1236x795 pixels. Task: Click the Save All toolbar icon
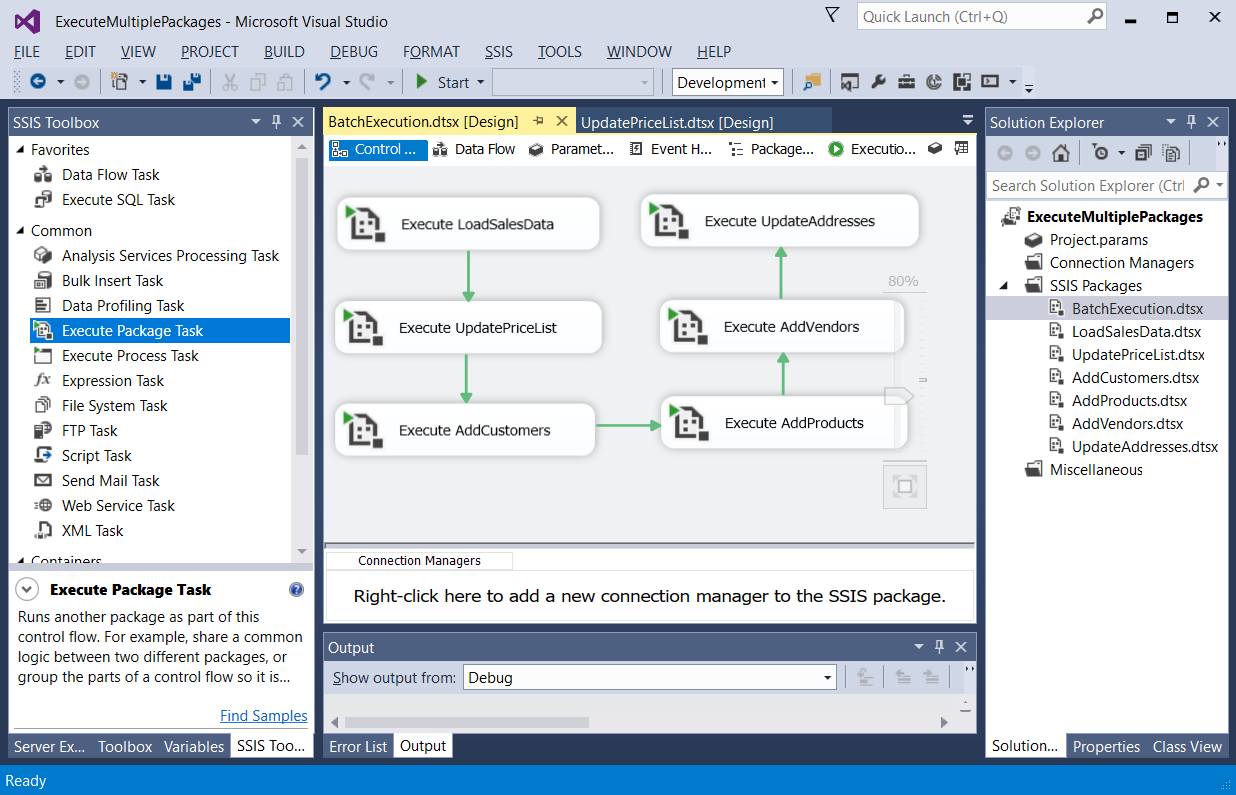point(191,82)
